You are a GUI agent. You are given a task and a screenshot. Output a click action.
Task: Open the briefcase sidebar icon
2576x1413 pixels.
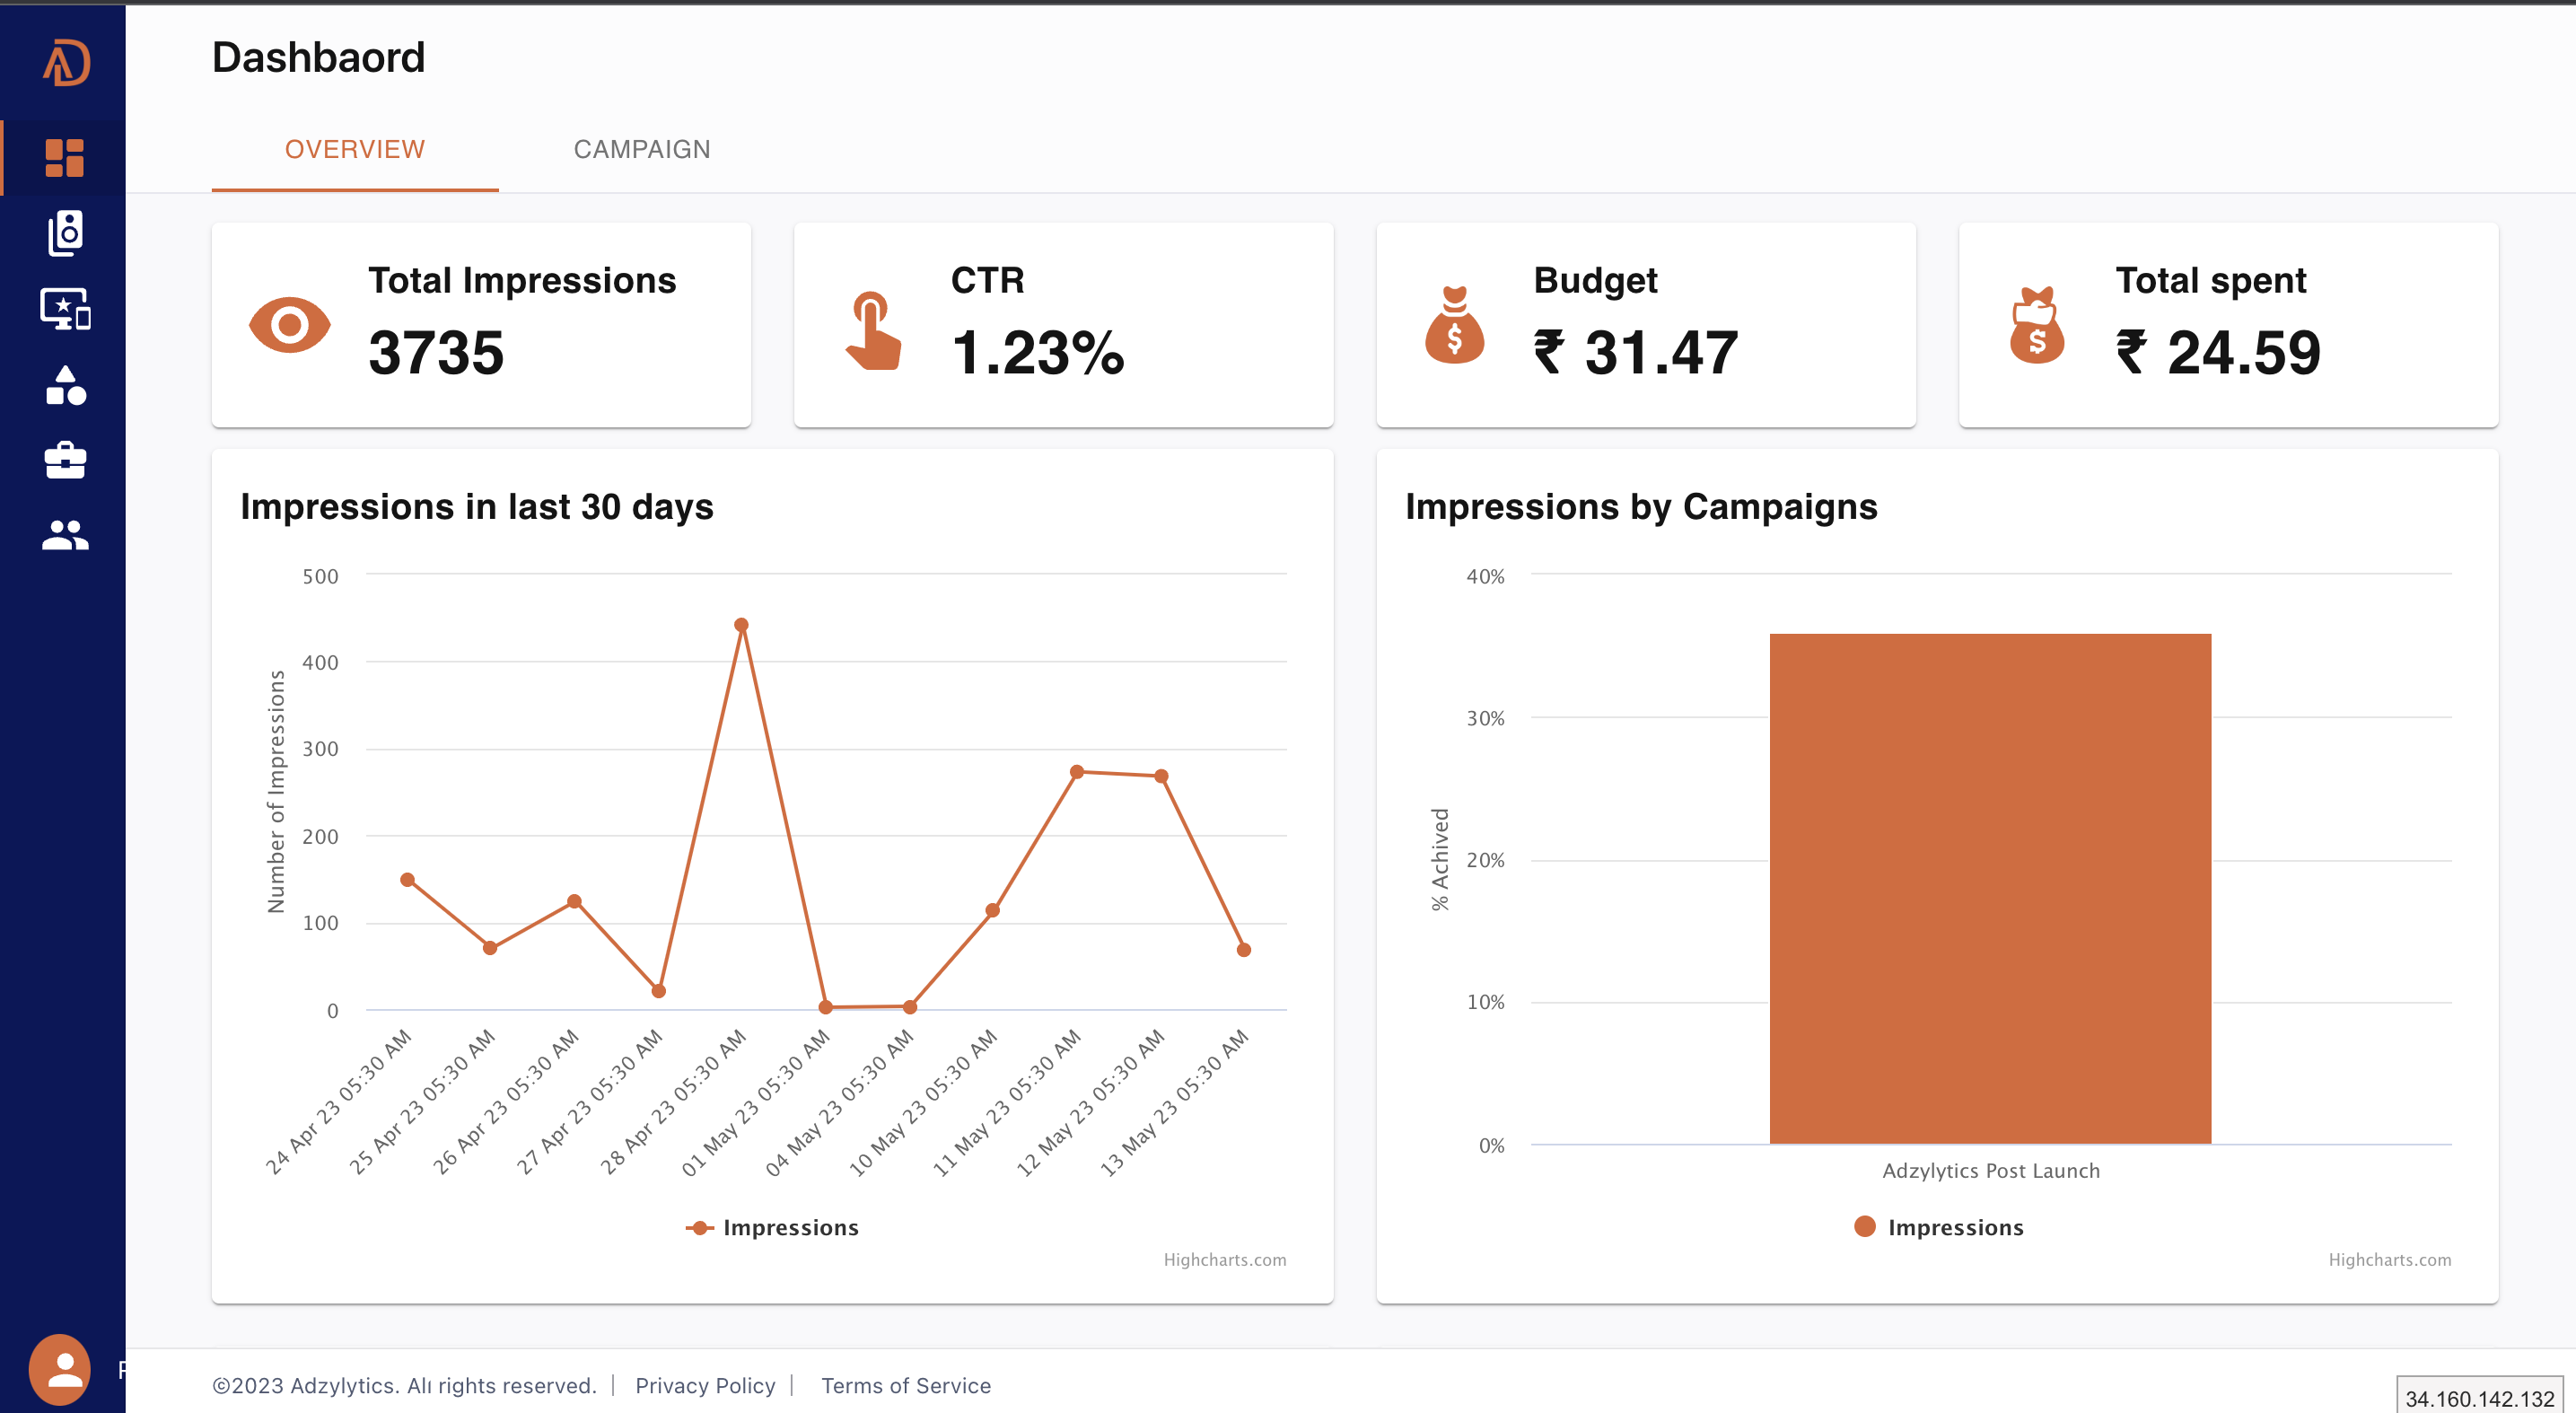(65, 460)
